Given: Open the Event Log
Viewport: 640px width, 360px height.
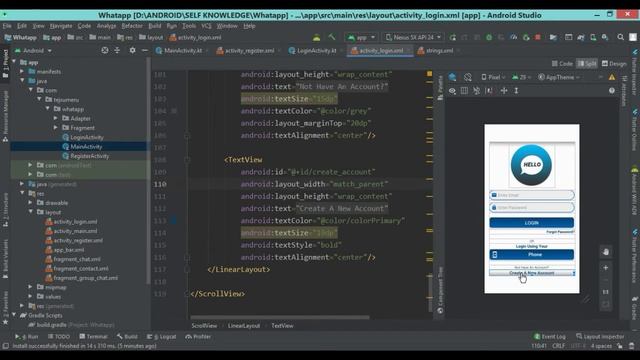Looking at the screenshot, I should tap(550, 337).
